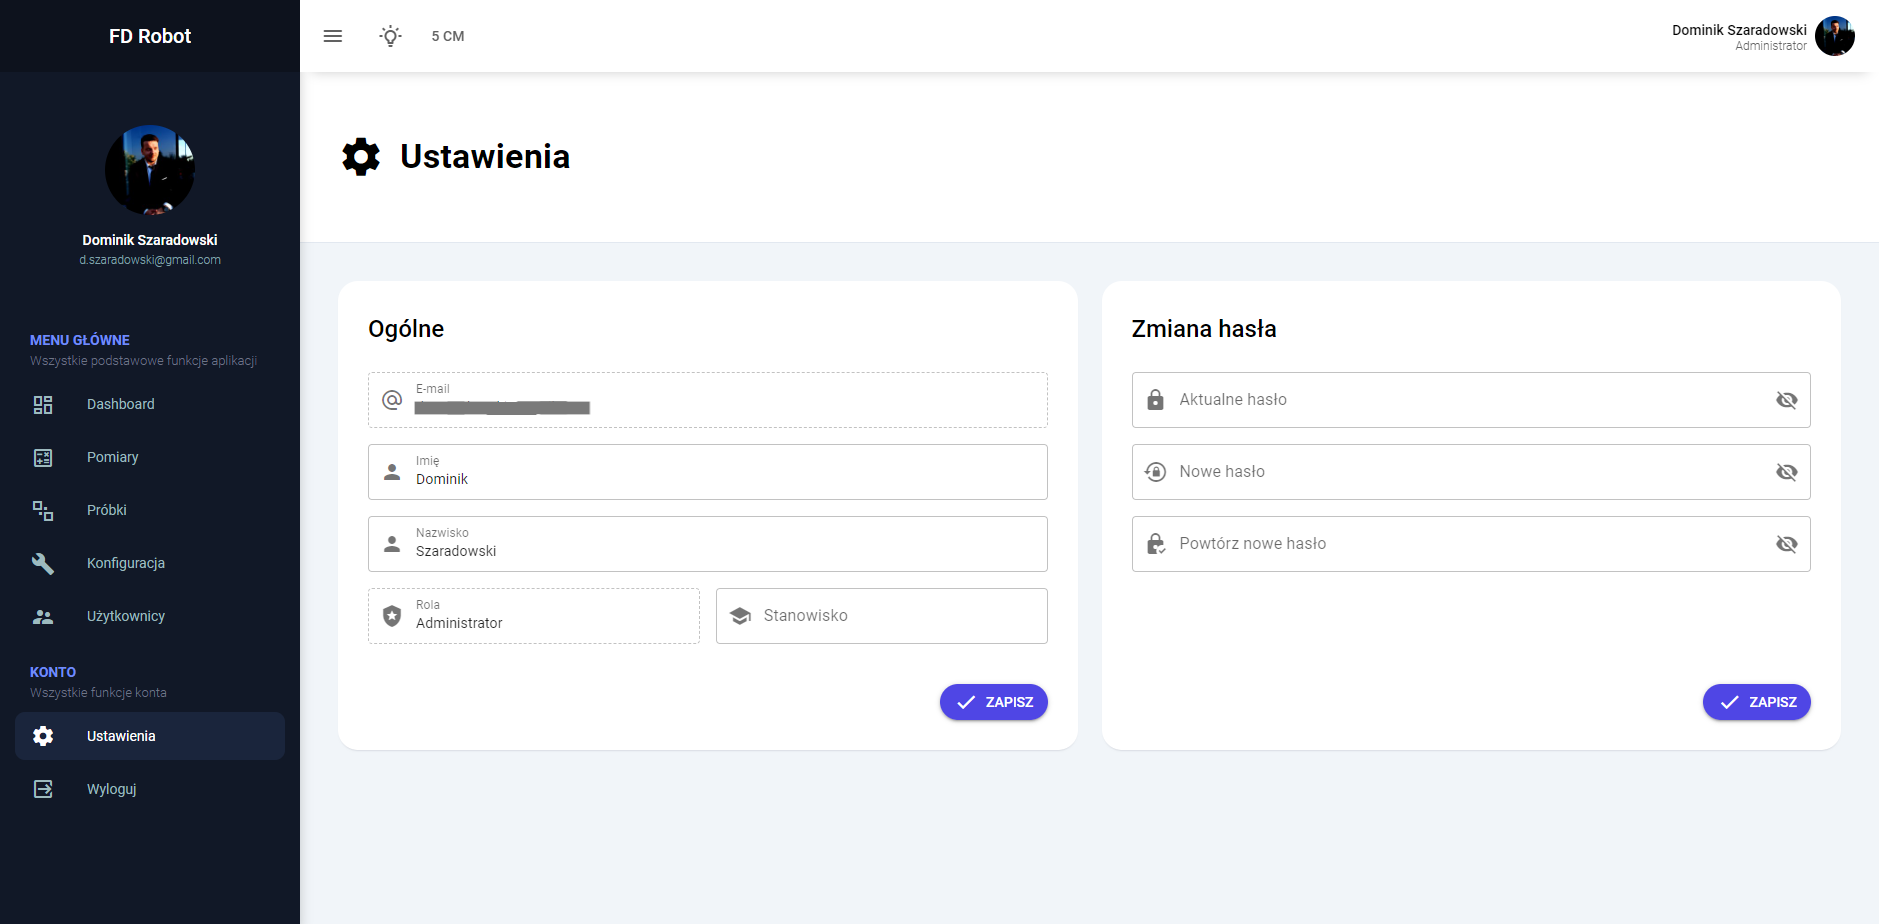Click the Wyloguj logout icon
1879x924 pixels.
pos(43,789)
